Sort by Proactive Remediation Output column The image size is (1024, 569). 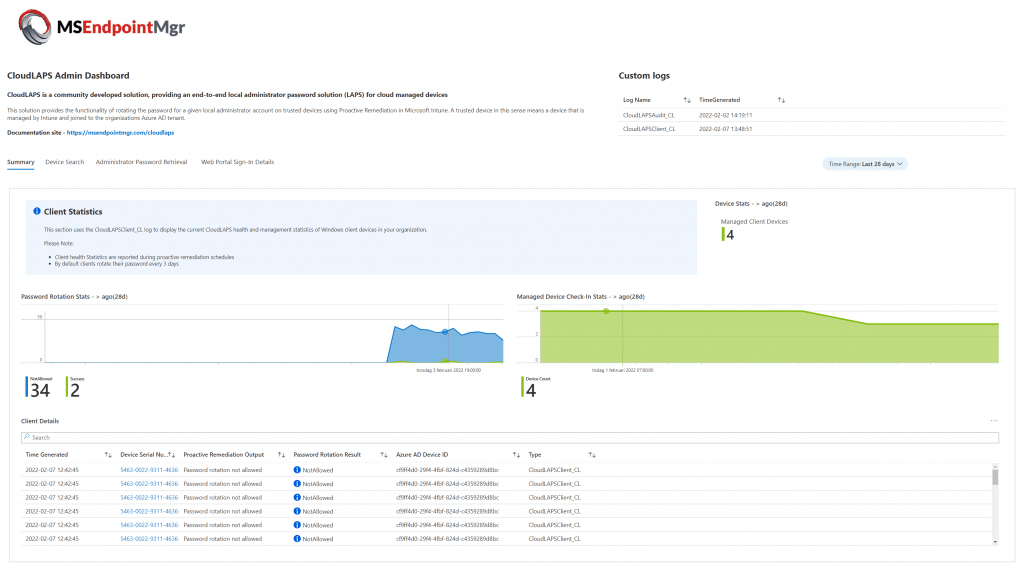(281, 455)
